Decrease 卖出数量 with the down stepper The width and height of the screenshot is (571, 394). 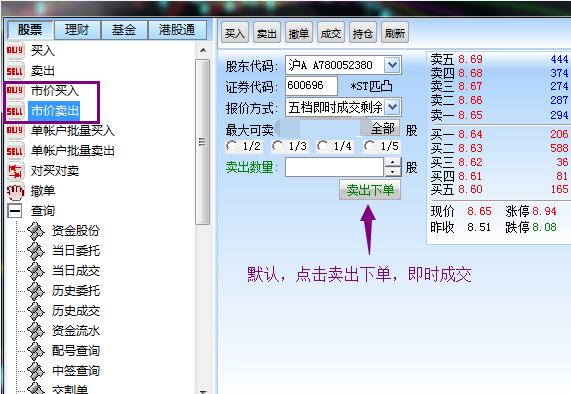pos(393,172)
